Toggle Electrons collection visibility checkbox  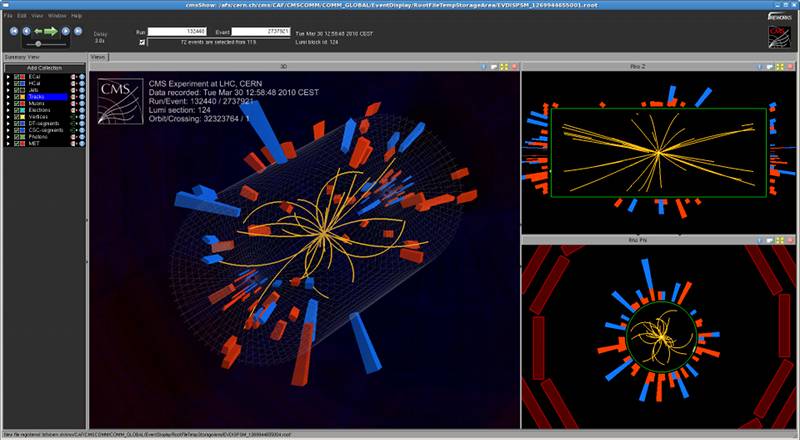tap(16, 110)
